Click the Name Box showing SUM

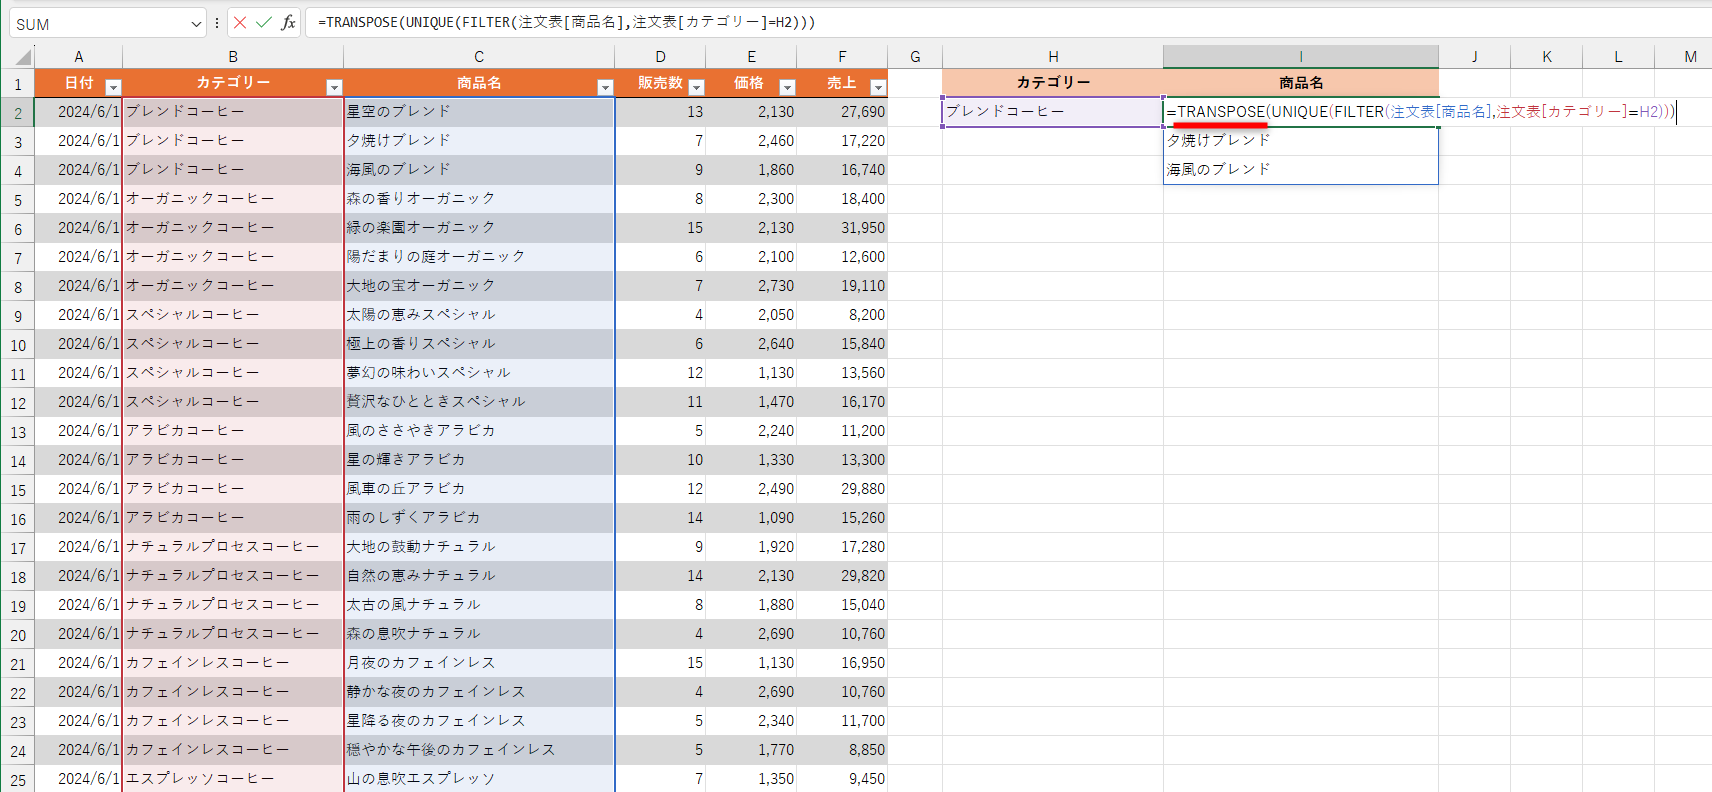(98, 24)
